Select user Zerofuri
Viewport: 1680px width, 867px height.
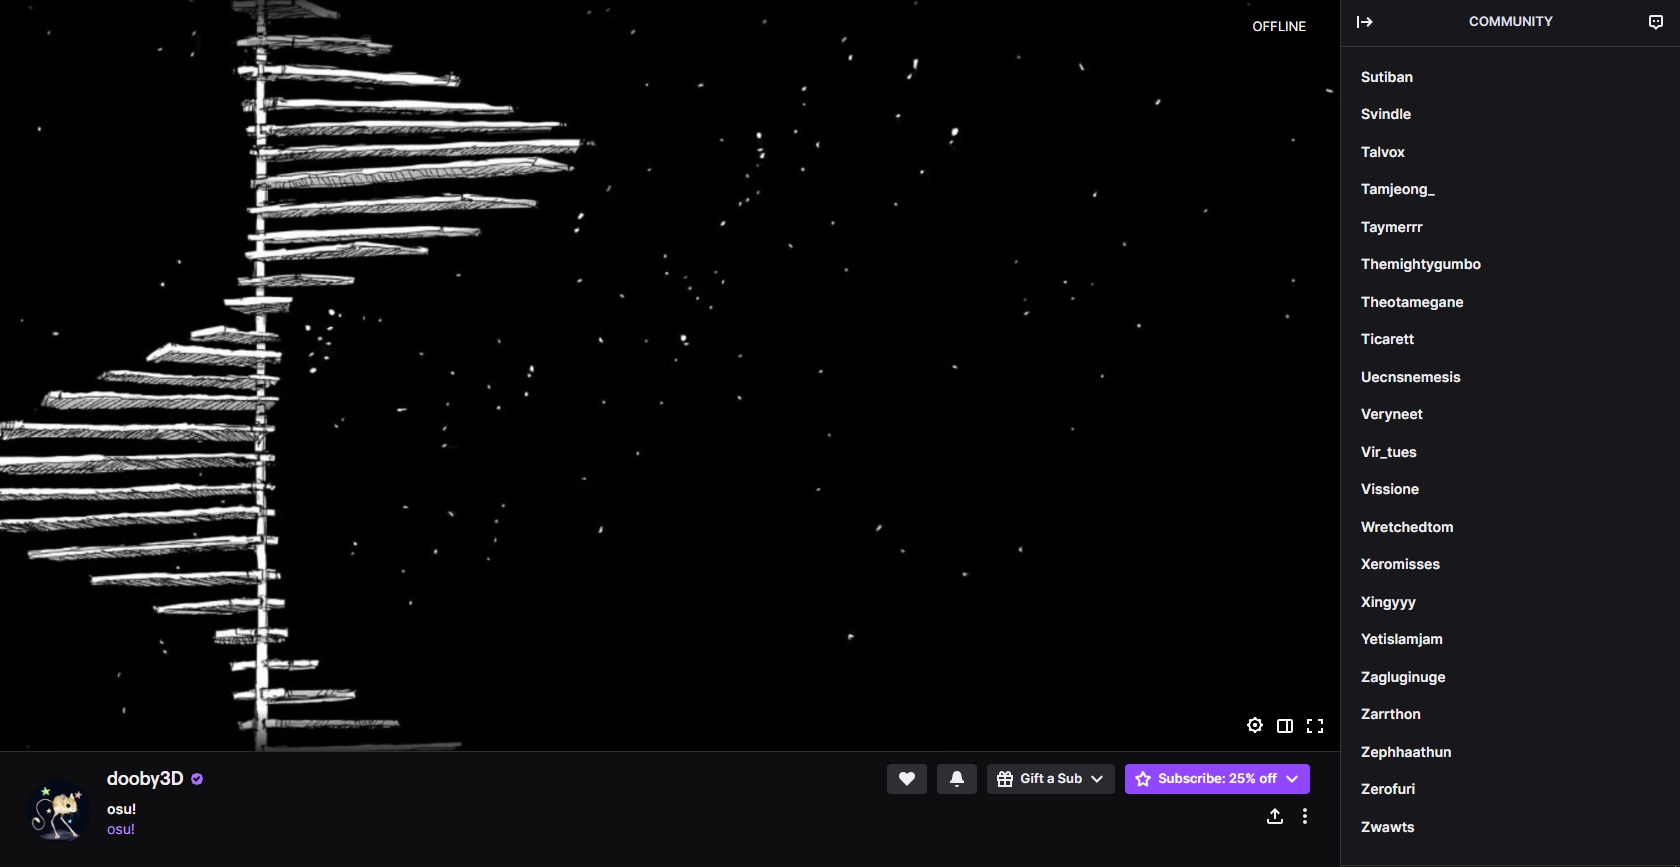click(1388, 789)
